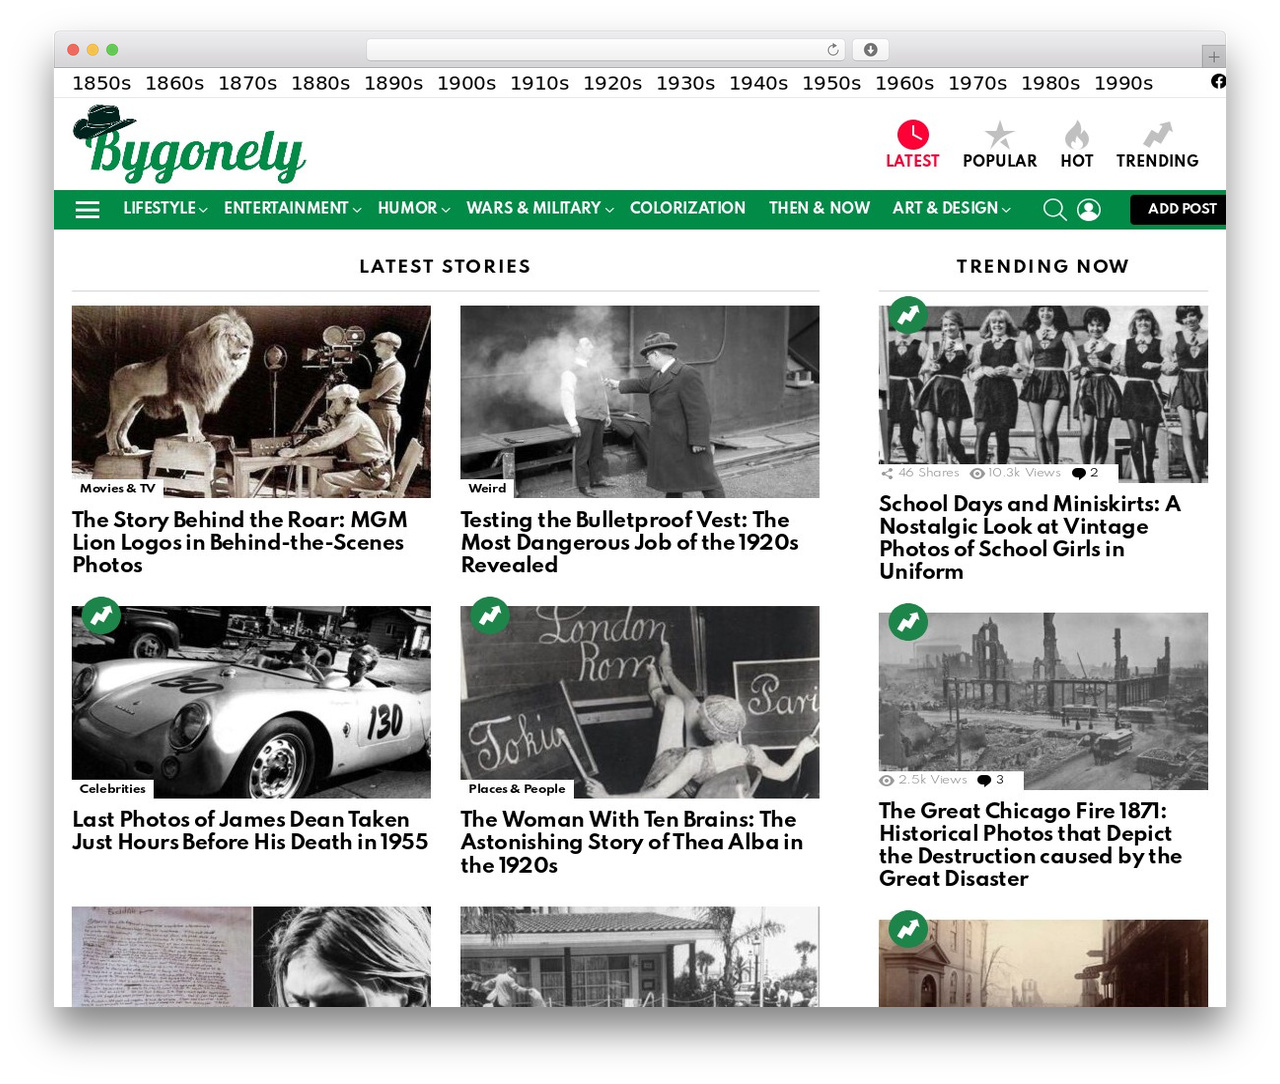Screen dimensions: 1280x1084
Task: Click comments icon under School Days photo
Action: (x=1079, y=473)
